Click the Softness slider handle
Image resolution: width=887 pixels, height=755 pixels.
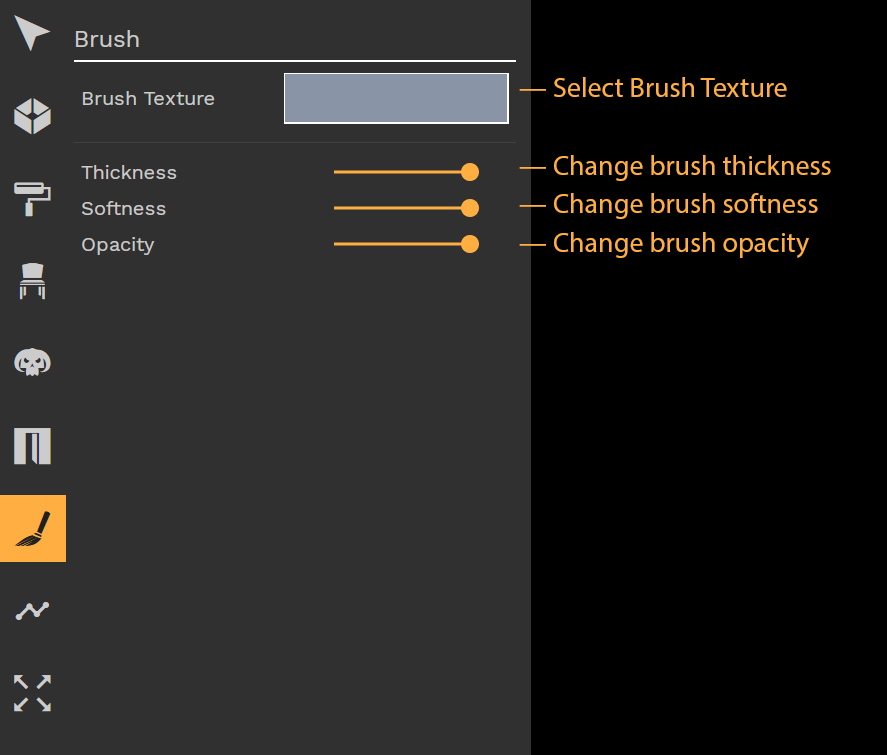[470, 208]
